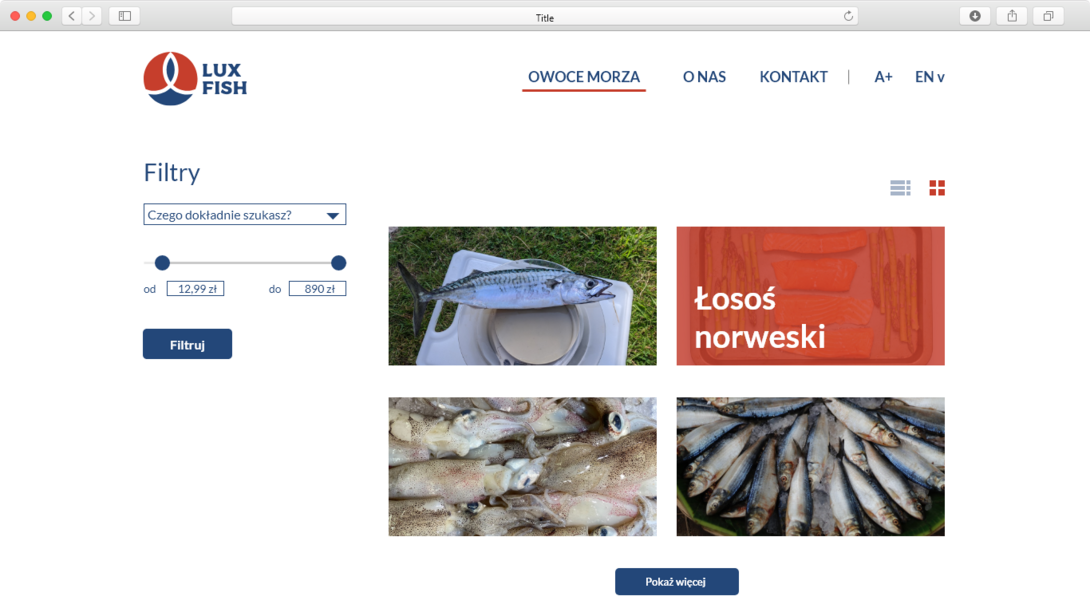The image size is (1090, 608).
Task: Switch to list view layout
Action: click(900, 188)
